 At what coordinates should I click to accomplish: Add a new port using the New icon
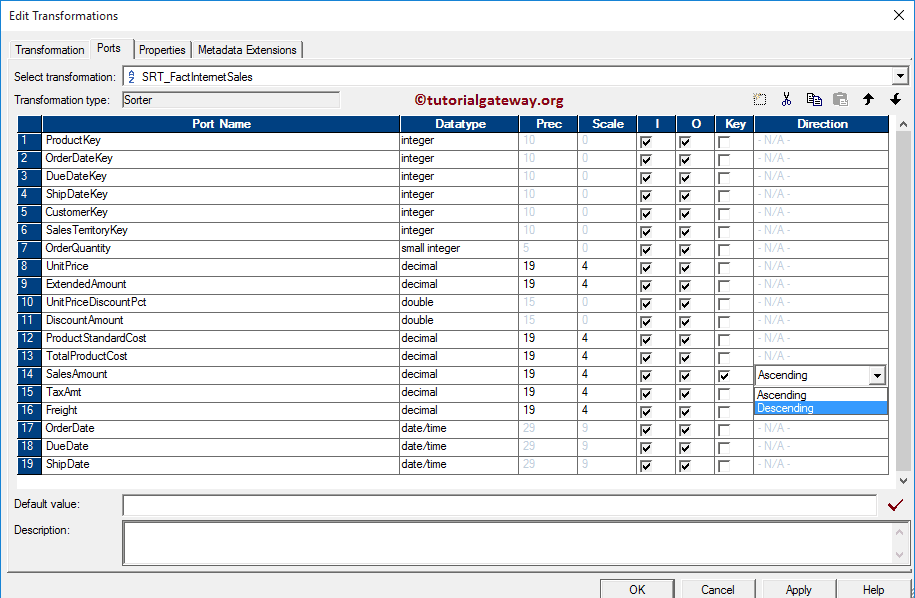click(x=760, y=99)
